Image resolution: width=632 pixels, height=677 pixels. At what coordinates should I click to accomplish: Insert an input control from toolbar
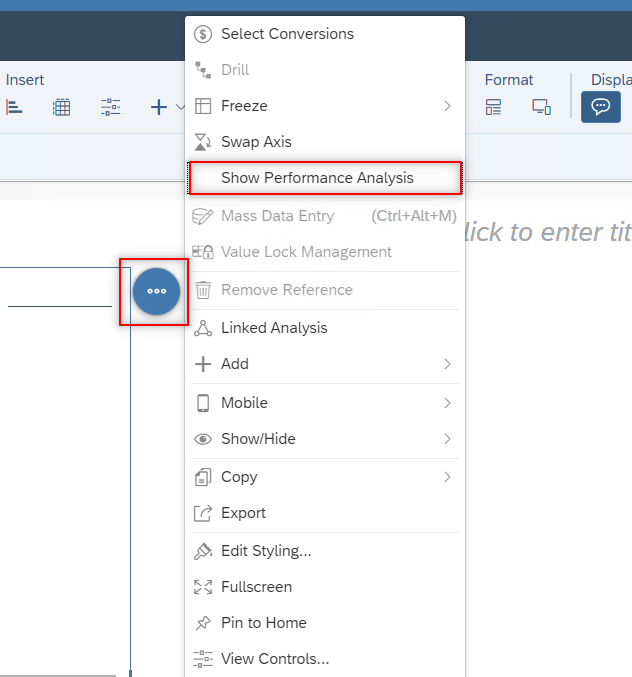coord(111,107)
